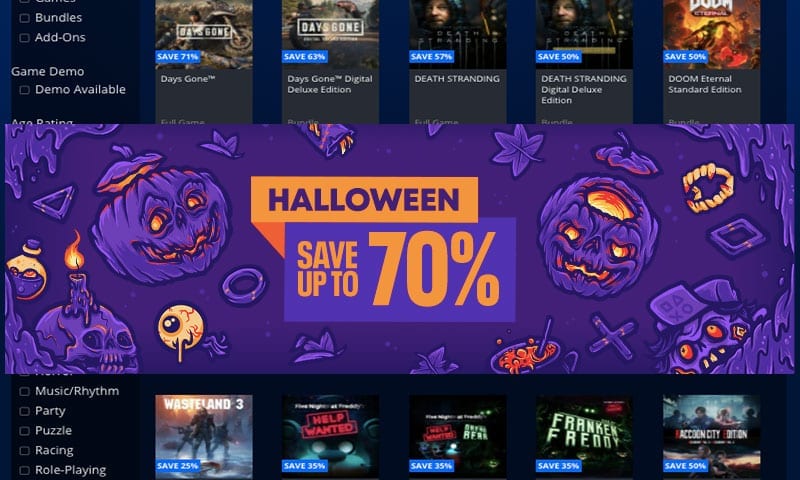This screenshot has height=480, width=800.
Task: Enable the Demo Available checkbox
Action: [24, 90]
